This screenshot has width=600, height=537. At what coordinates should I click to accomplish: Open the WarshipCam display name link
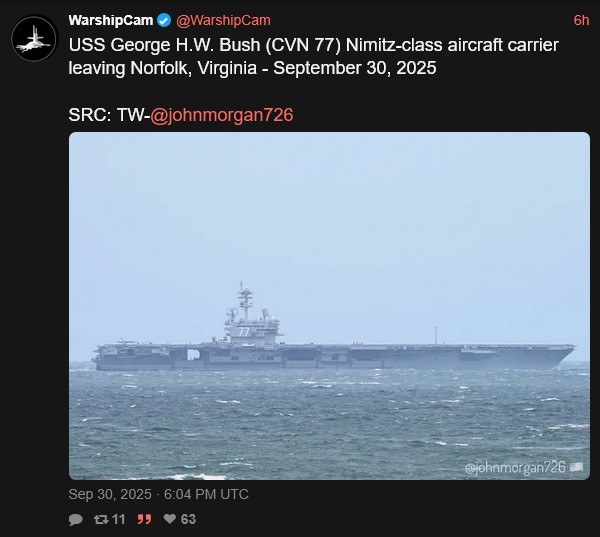(x=110, y=21)
